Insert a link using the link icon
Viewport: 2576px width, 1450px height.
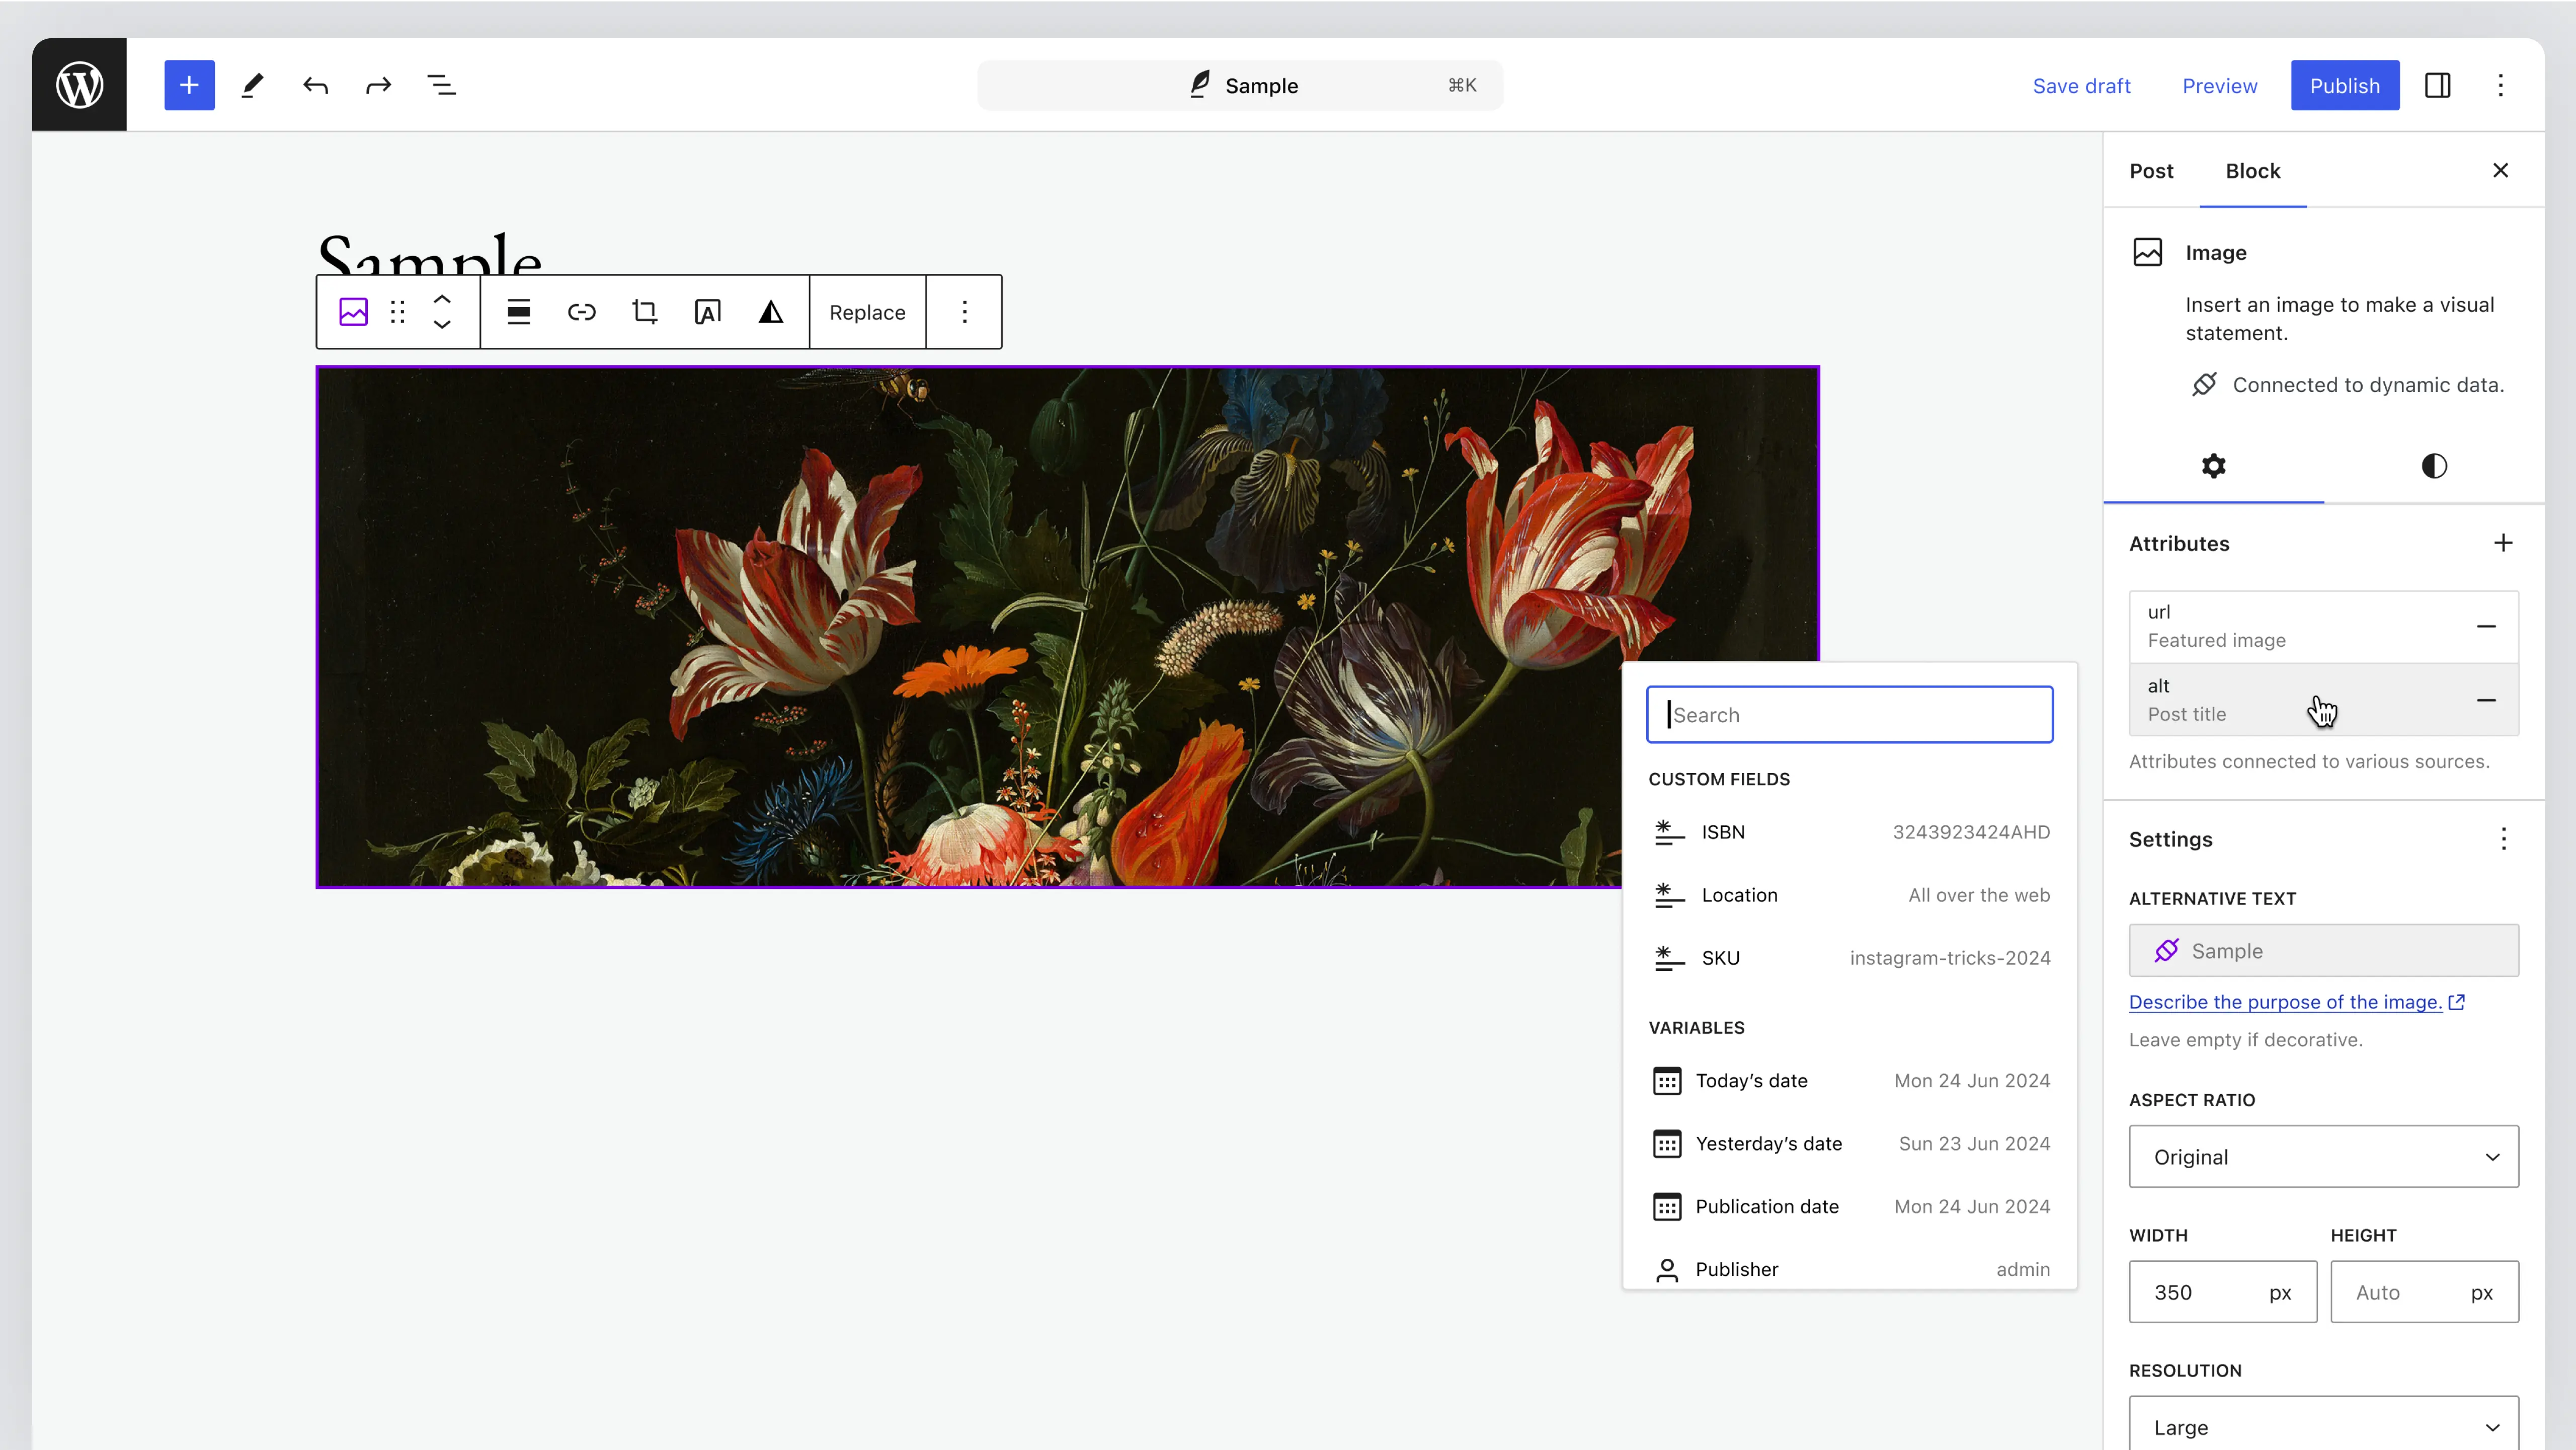[x=581, y=311]
